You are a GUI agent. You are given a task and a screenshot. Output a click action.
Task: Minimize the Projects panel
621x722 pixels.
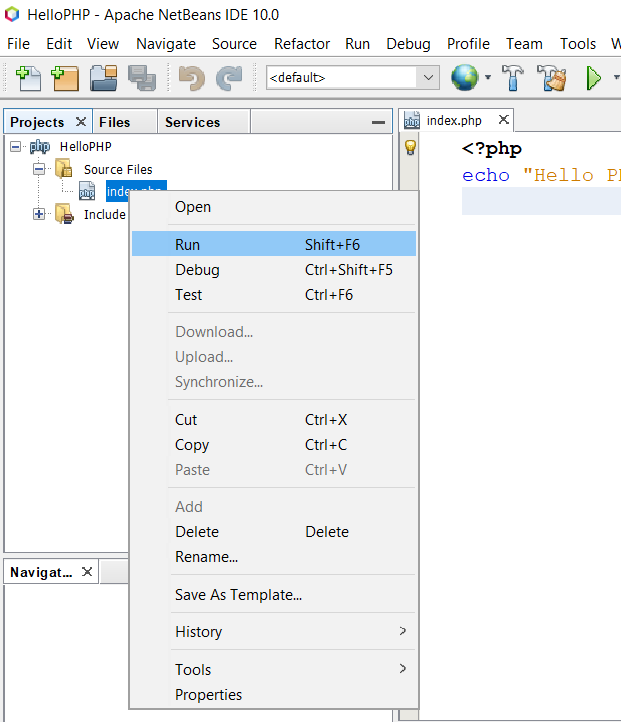point(378,122)
